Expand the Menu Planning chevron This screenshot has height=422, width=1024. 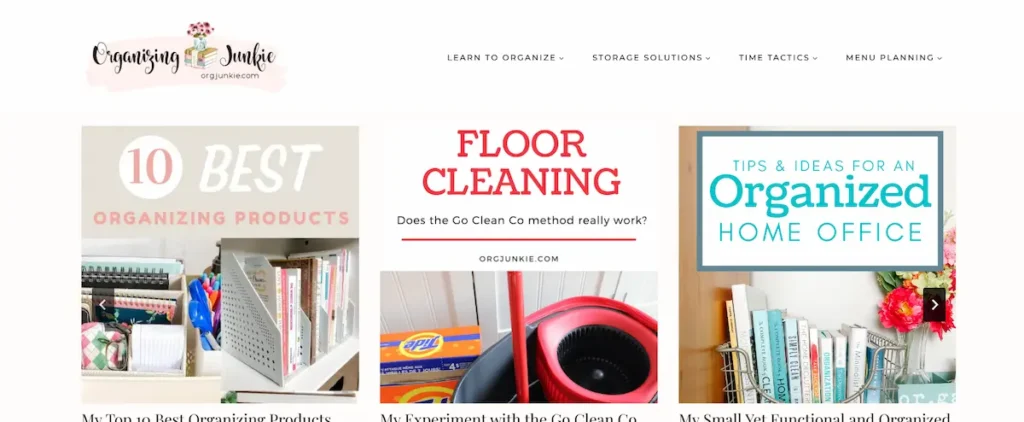[939, 58]
